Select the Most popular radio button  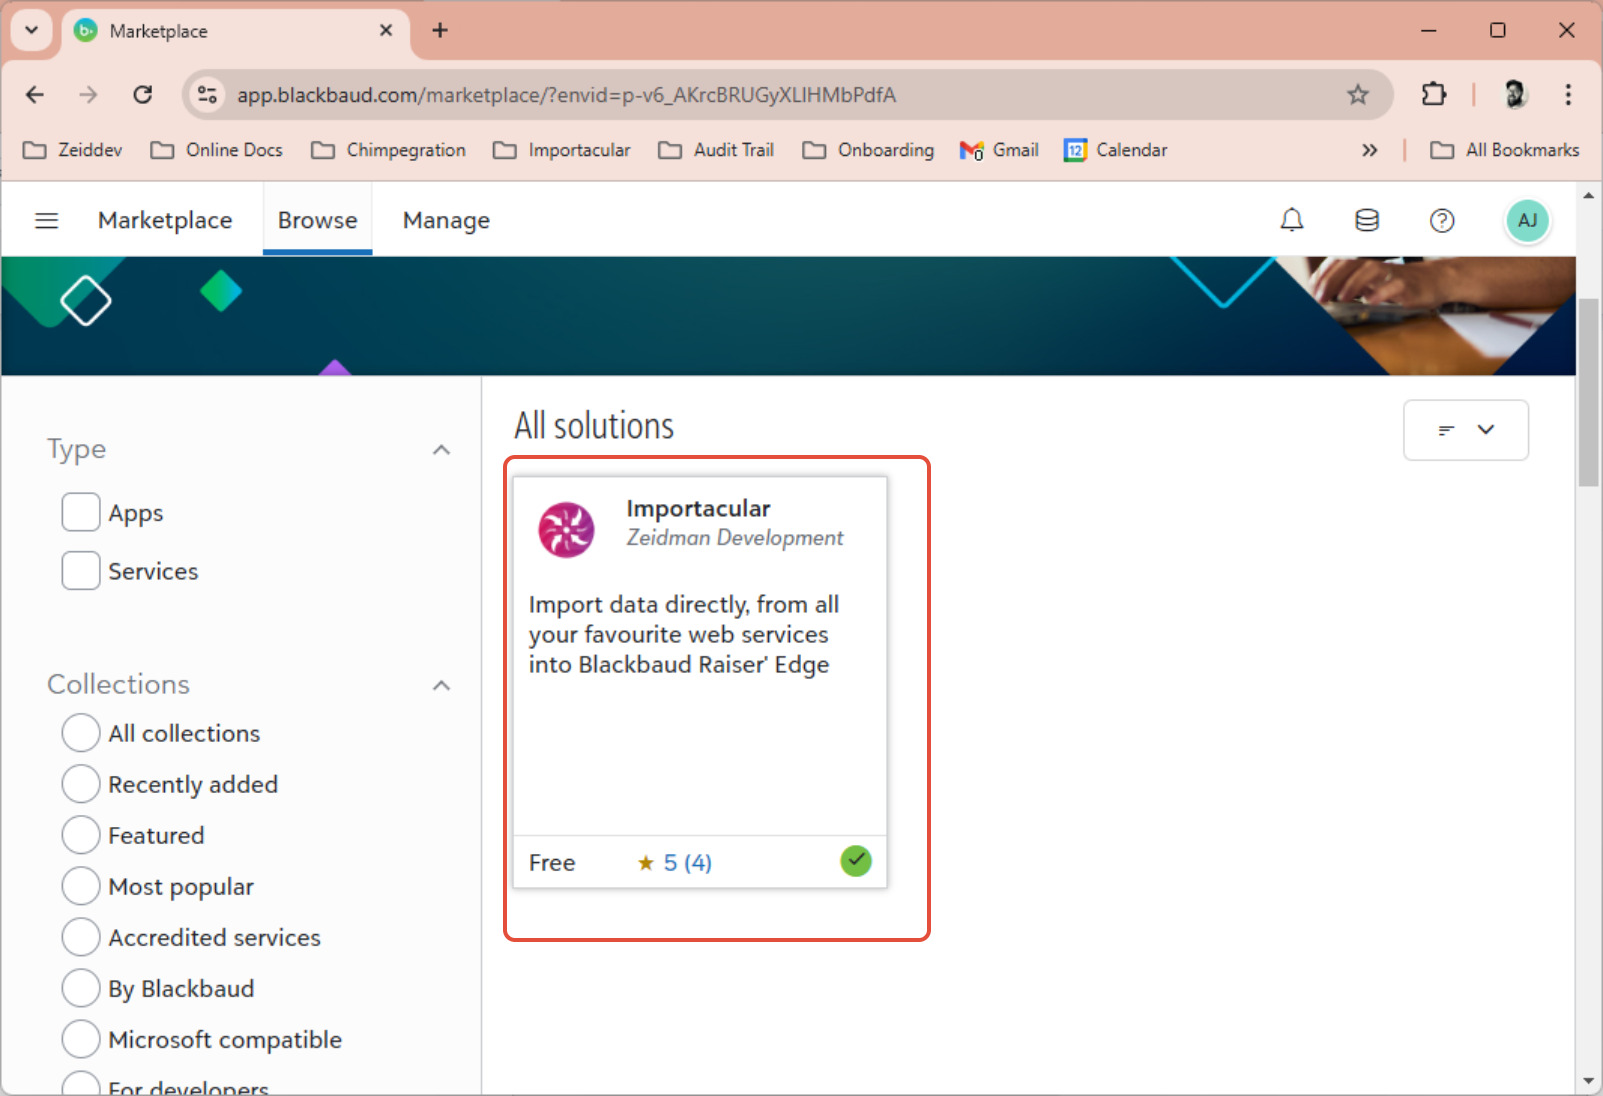[x=81, y=886]
